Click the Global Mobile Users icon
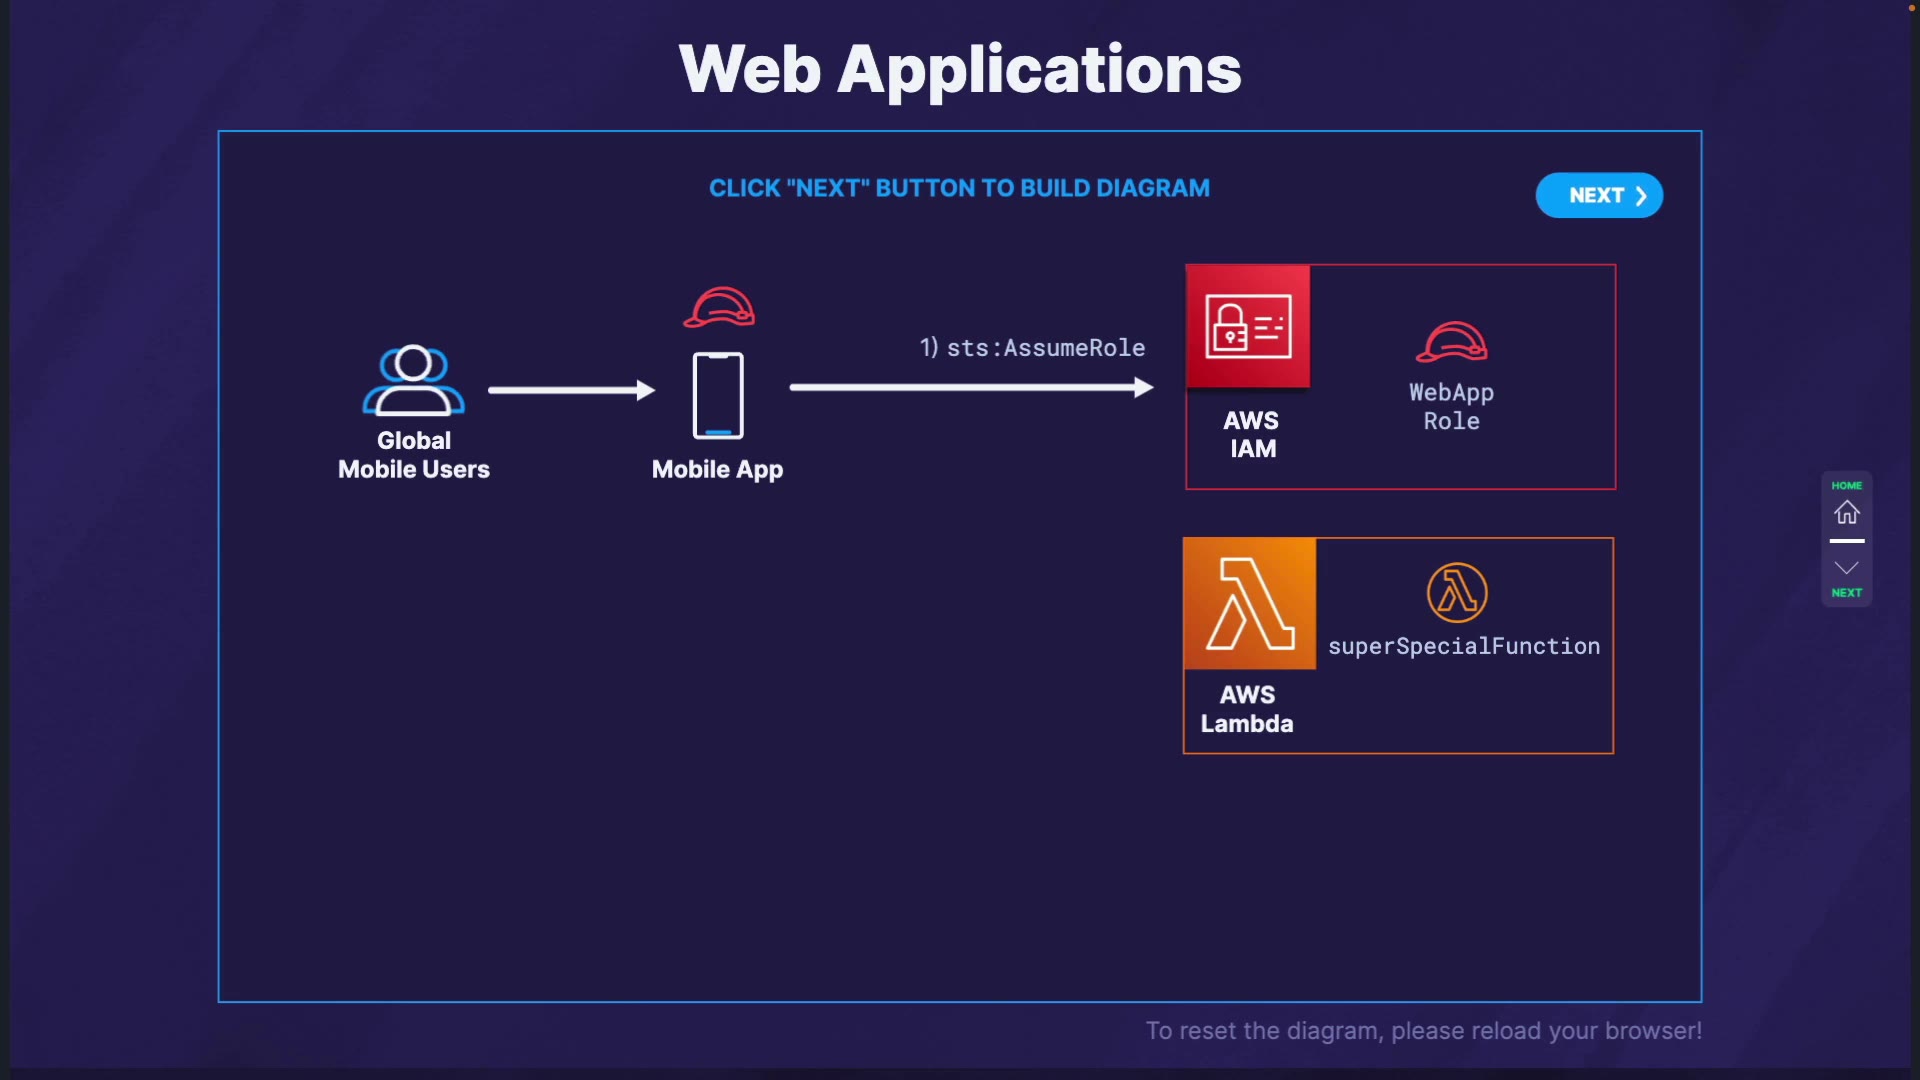This screenshot has height=1080, width=1920. 413,380
